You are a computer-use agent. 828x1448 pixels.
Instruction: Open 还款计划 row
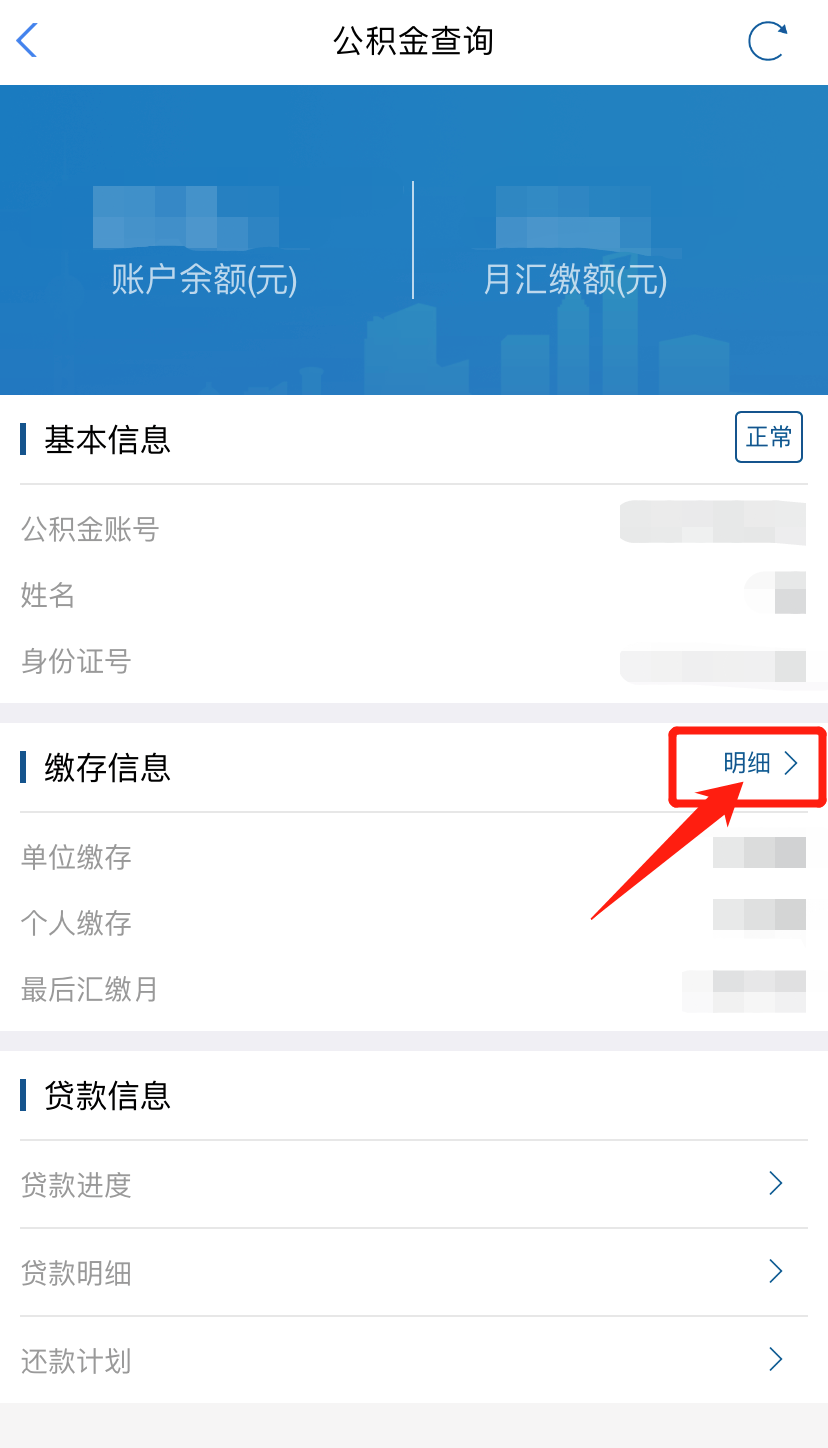[x=414, y=1361]
